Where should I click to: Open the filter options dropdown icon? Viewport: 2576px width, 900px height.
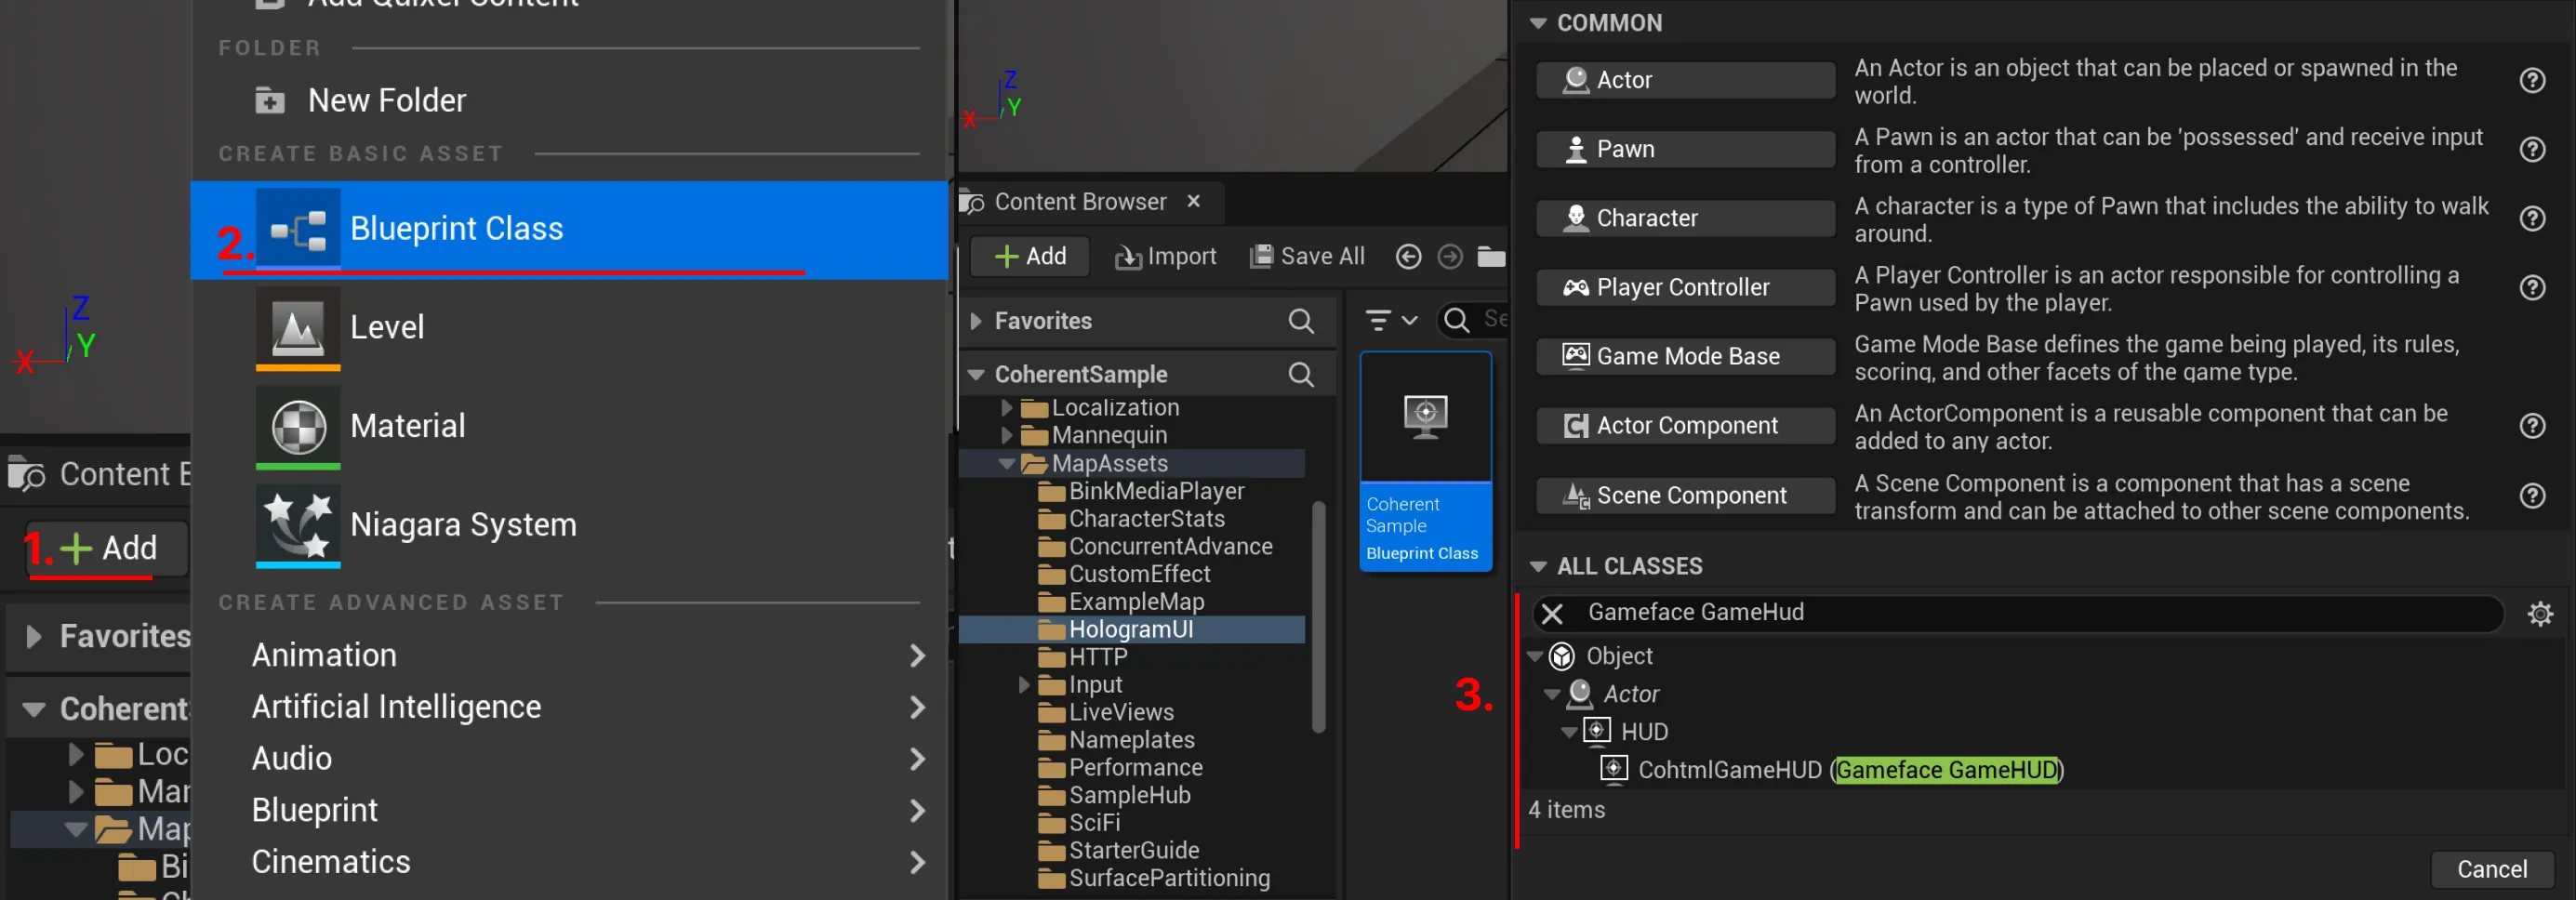click(1391, 320)
